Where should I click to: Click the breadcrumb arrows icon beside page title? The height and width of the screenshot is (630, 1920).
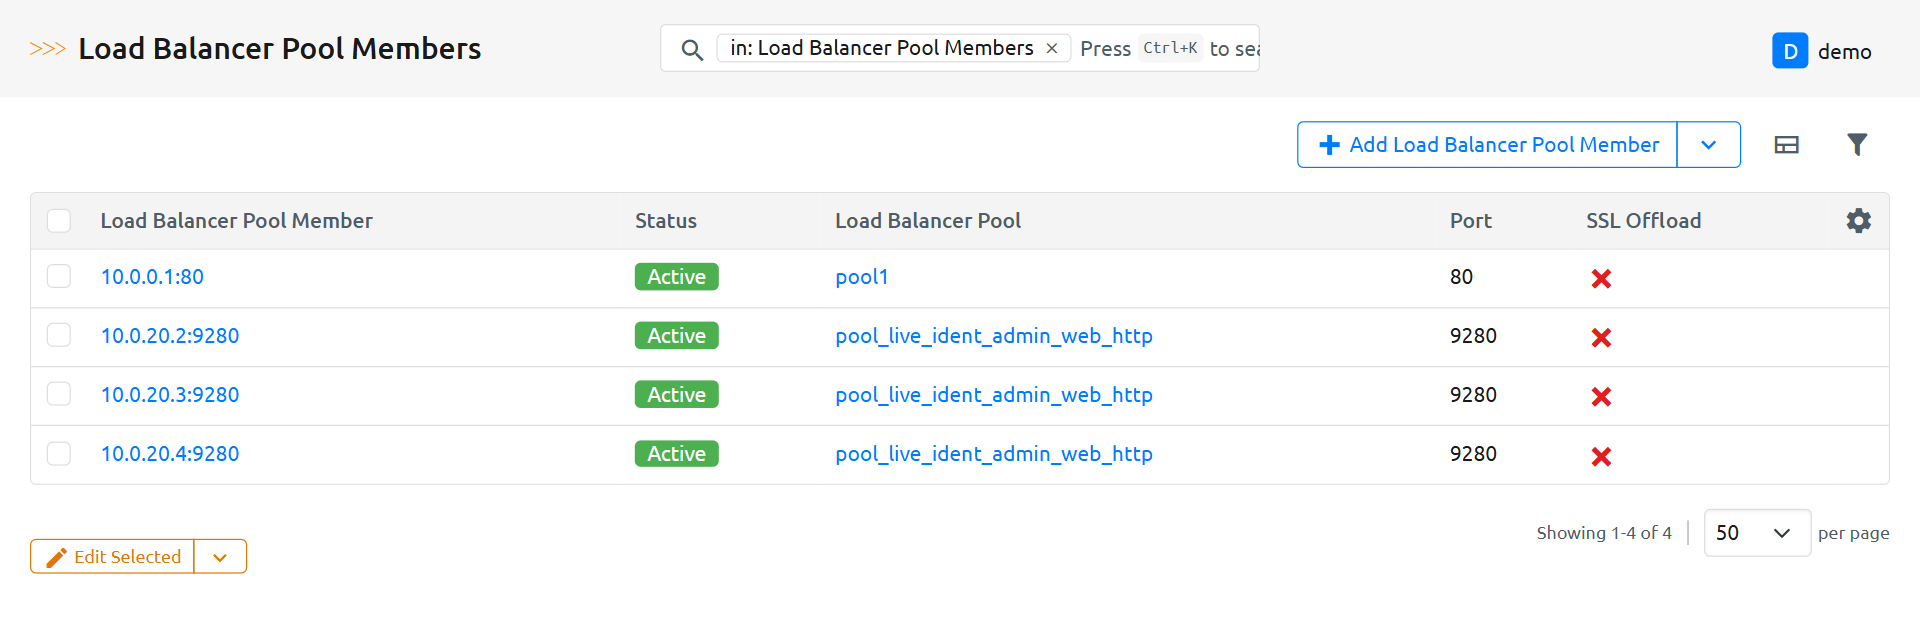47,49
